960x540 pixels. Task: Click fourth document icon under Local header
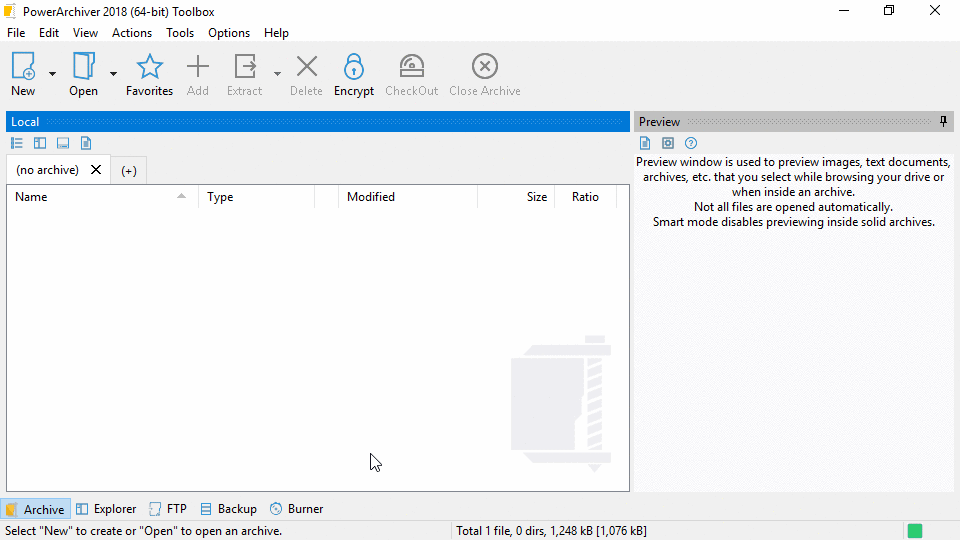pyautogui.click(x=86, y=143)
